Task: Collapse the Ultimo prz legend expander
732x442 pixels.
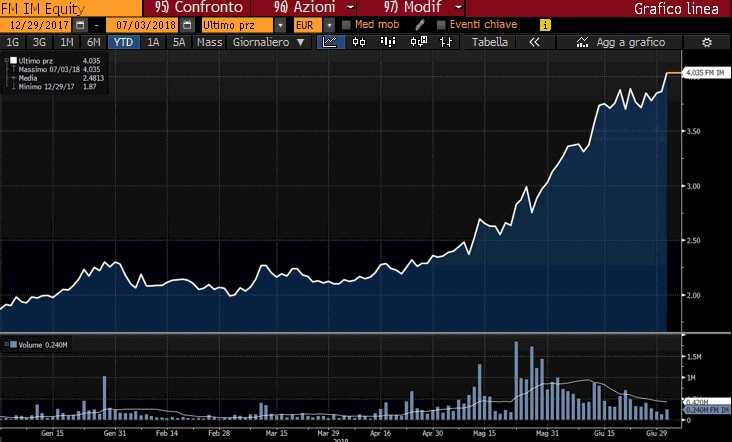Action: point(7,60)
